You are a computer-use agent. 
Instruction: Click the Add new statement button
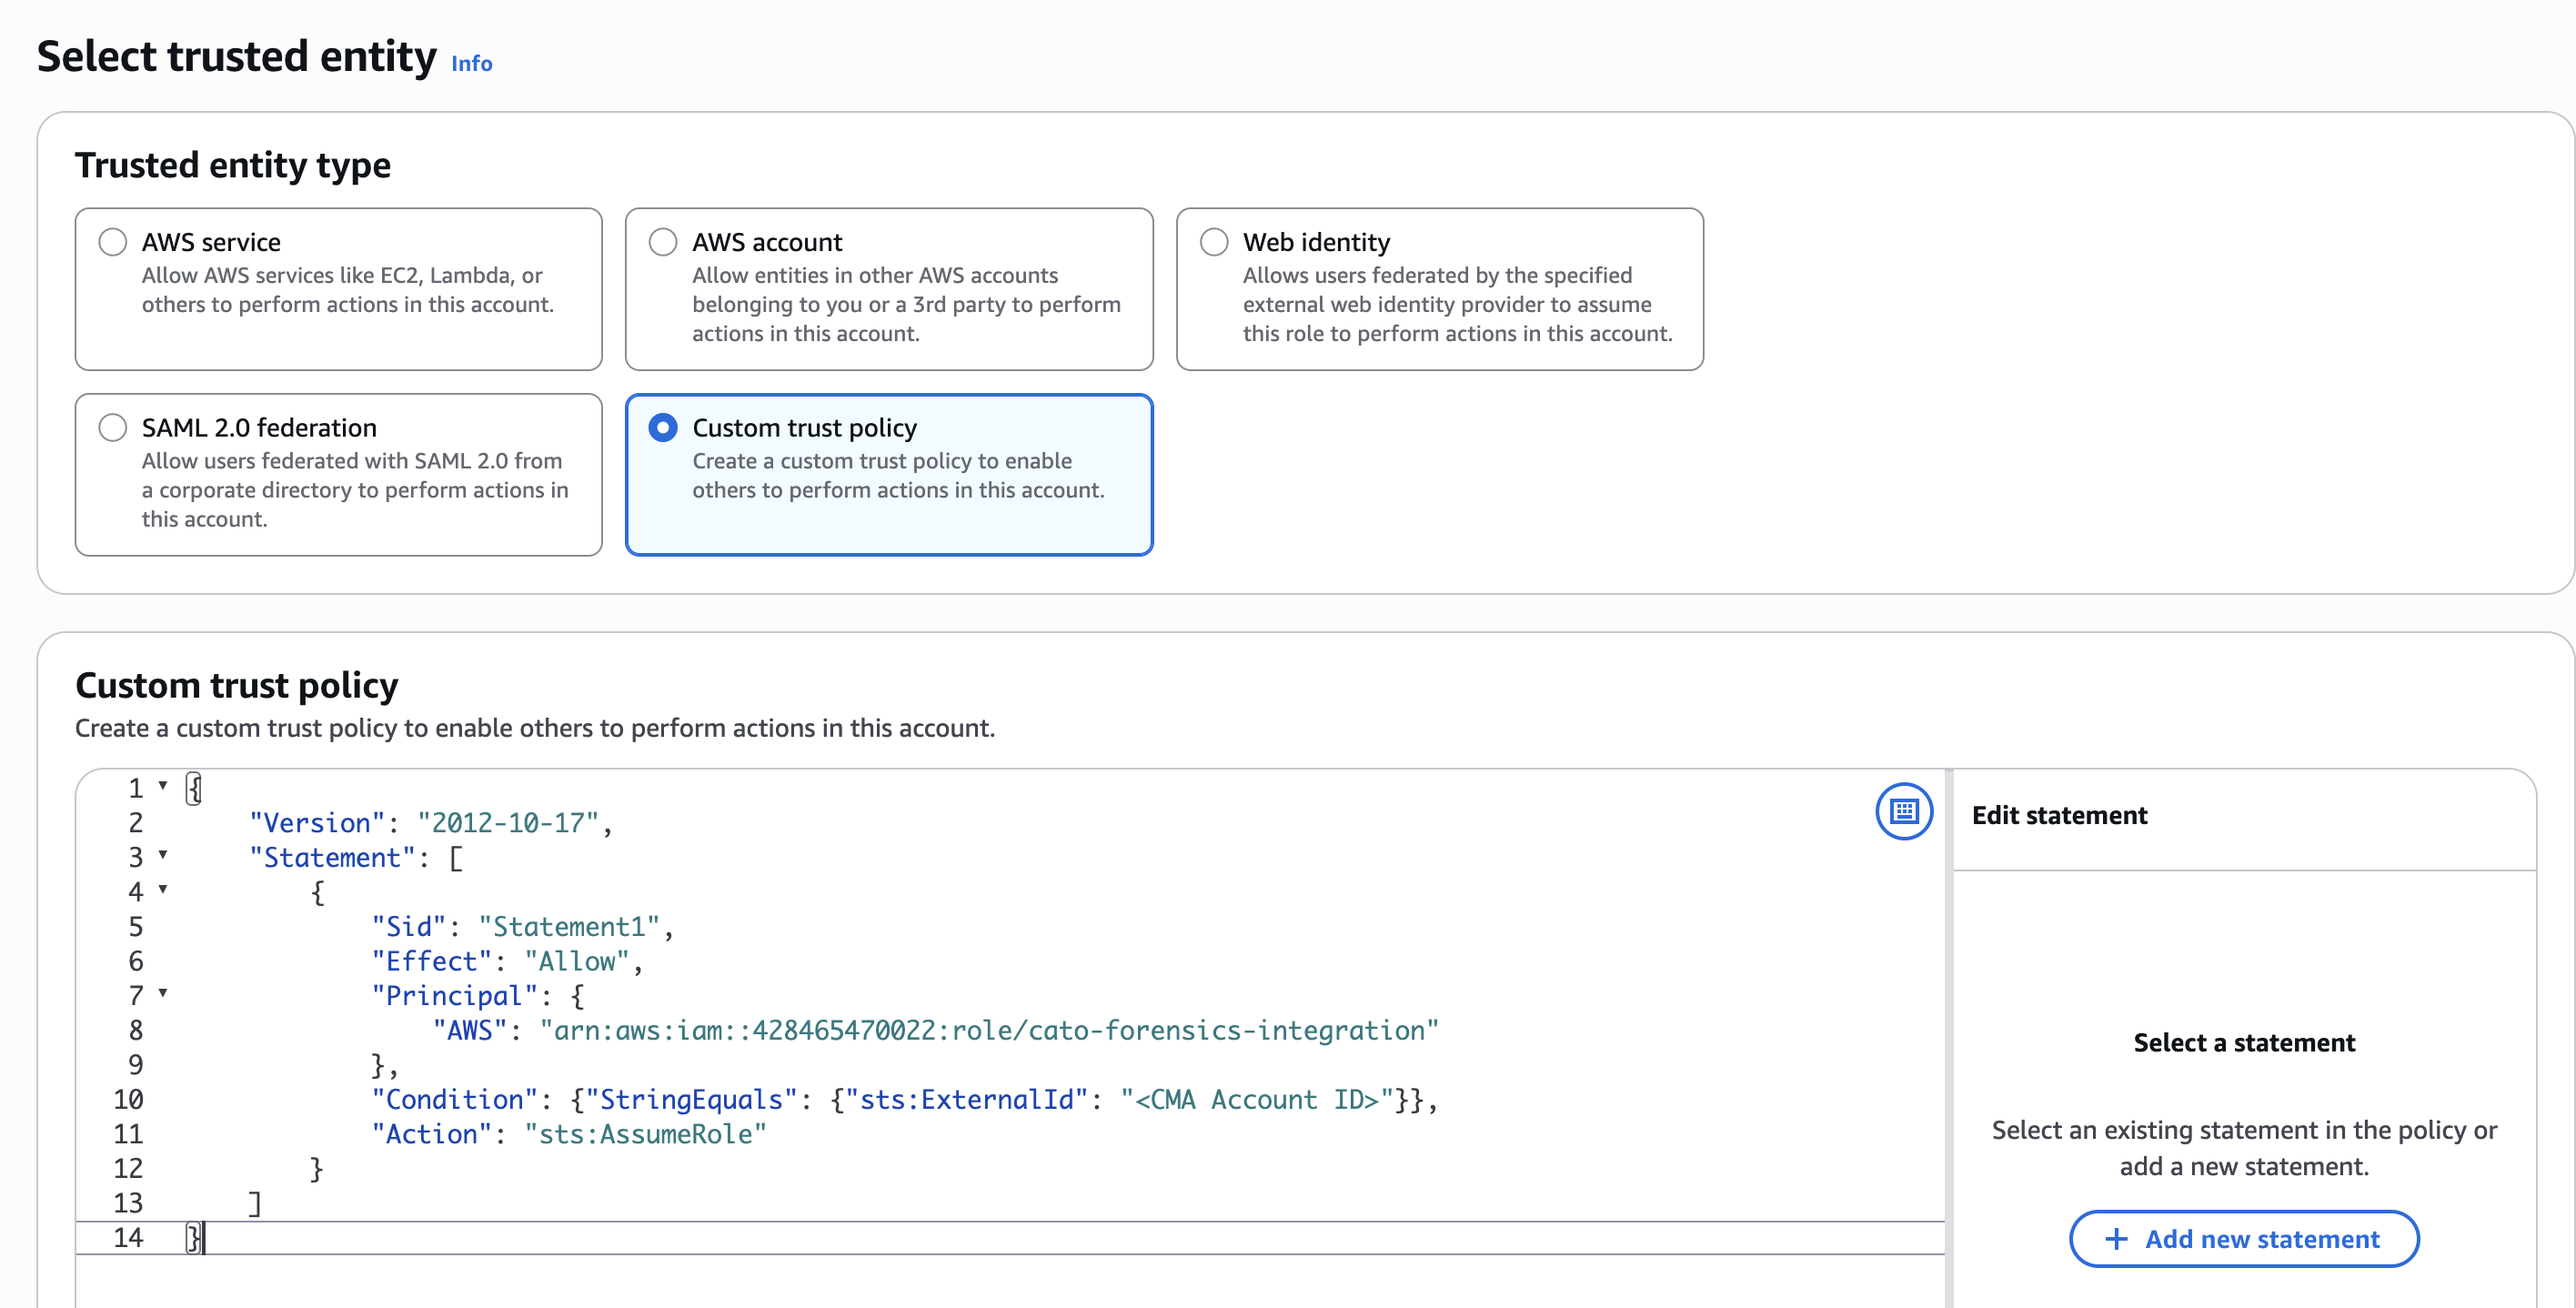coord(2244,1239)
